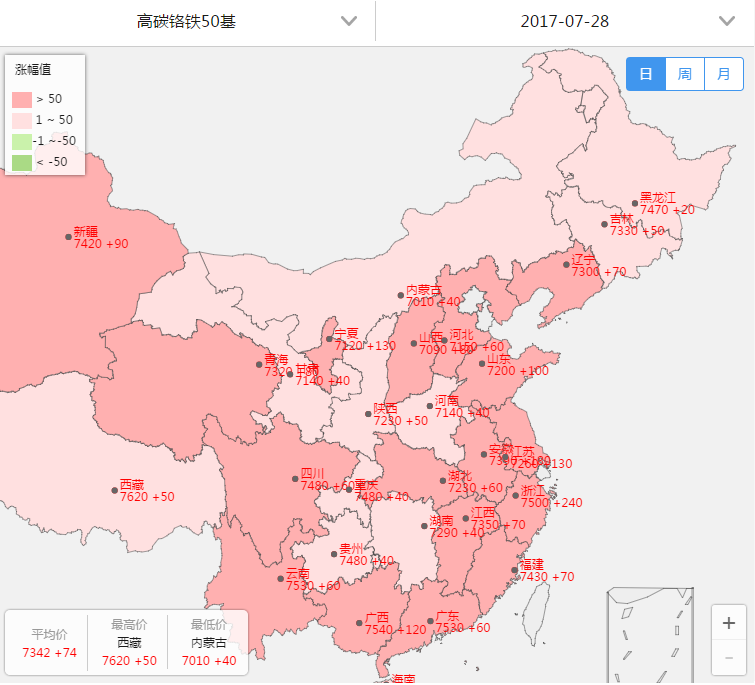Click the 广西 map marker dot
The height and width of the screenshot is (685, 755).
359,623
